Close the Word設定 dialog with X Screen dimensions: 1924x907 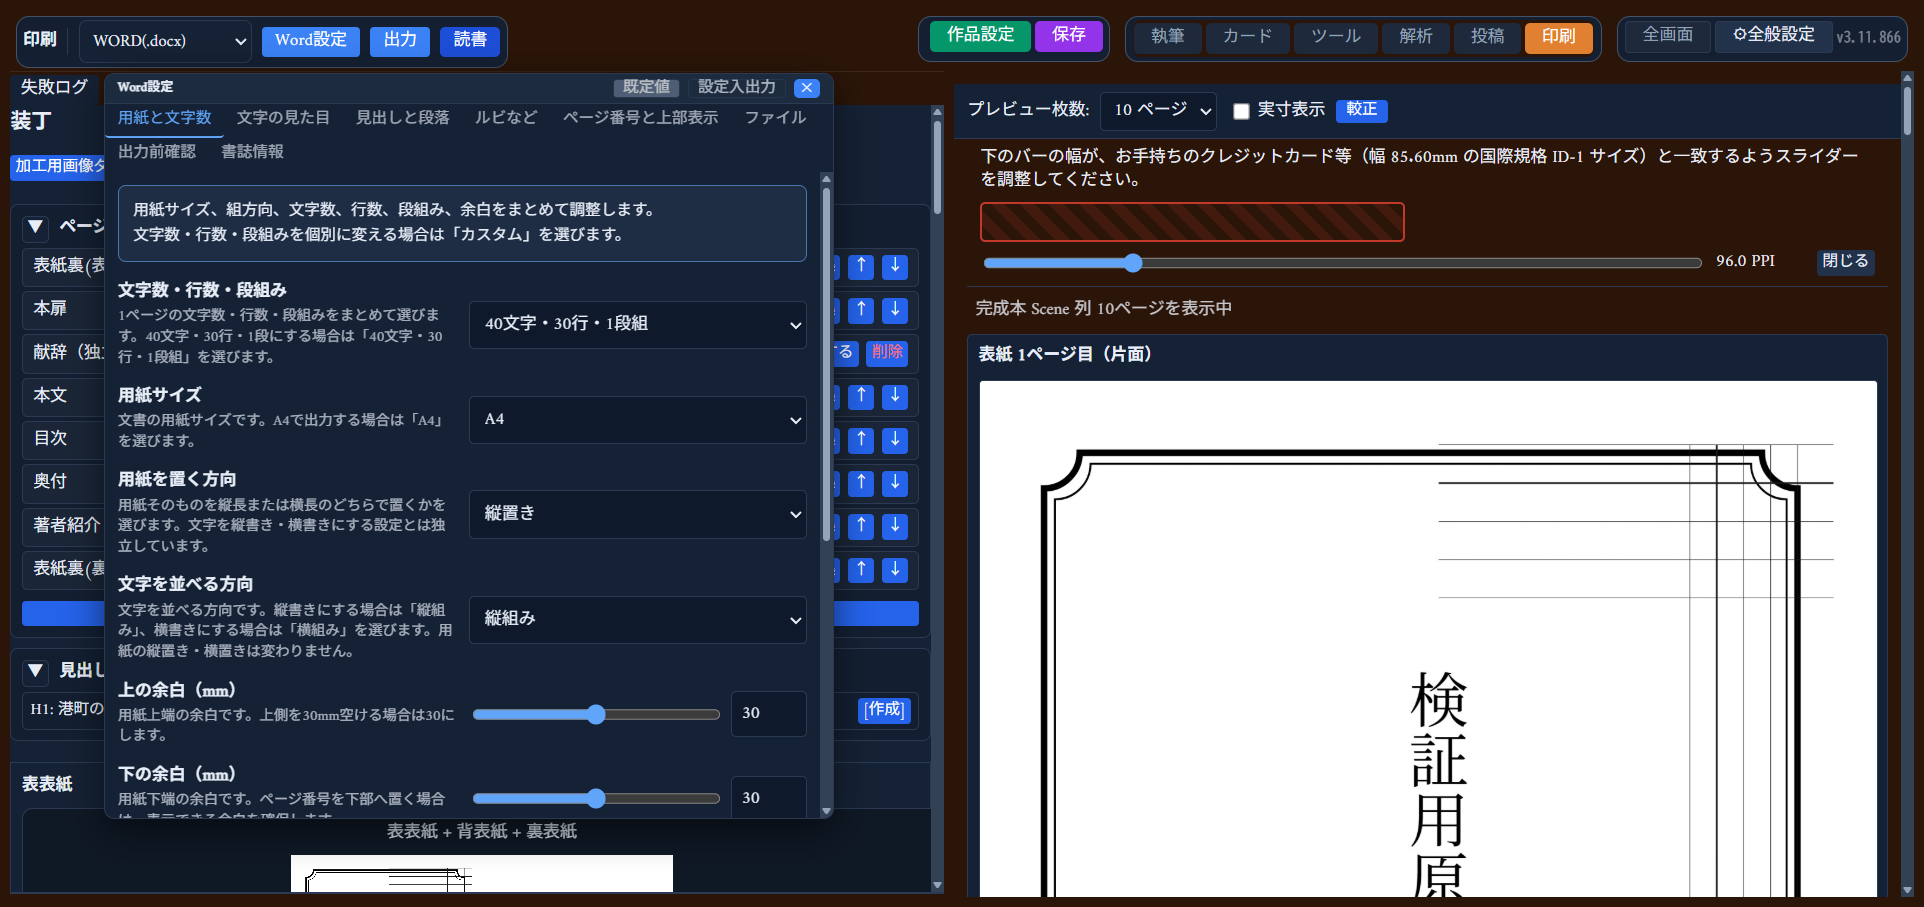[x=807, y=88]
